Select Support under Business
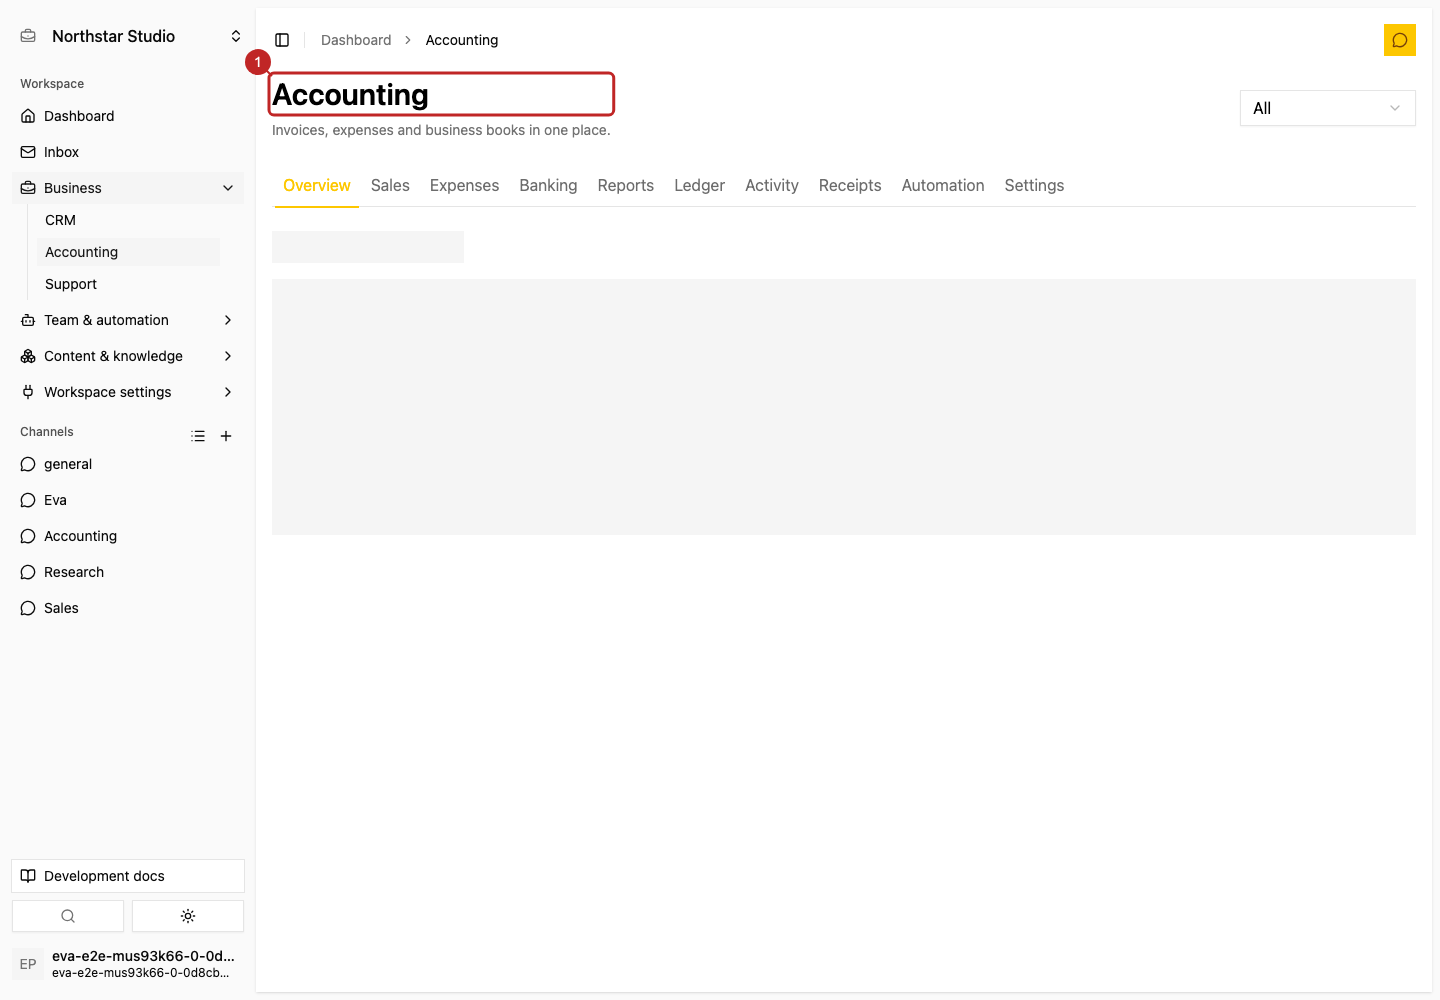 (128, 284)
